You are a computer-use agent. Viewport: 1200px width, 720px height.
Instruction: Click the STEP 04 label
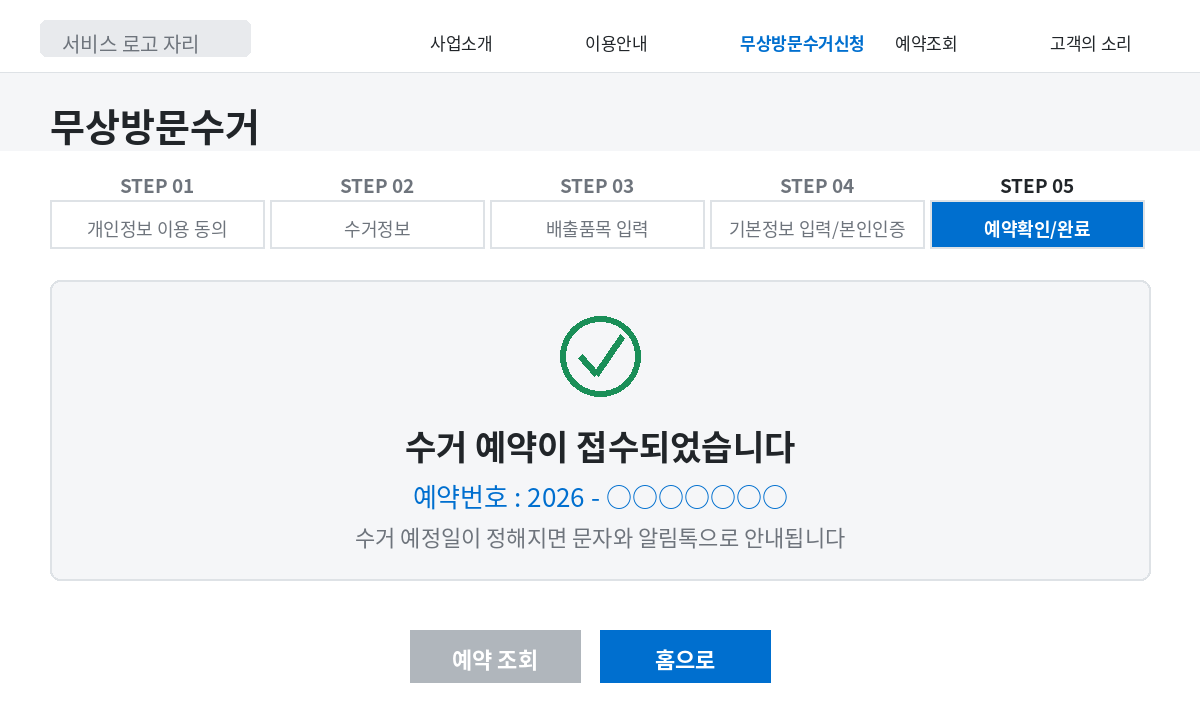[817, 186]
